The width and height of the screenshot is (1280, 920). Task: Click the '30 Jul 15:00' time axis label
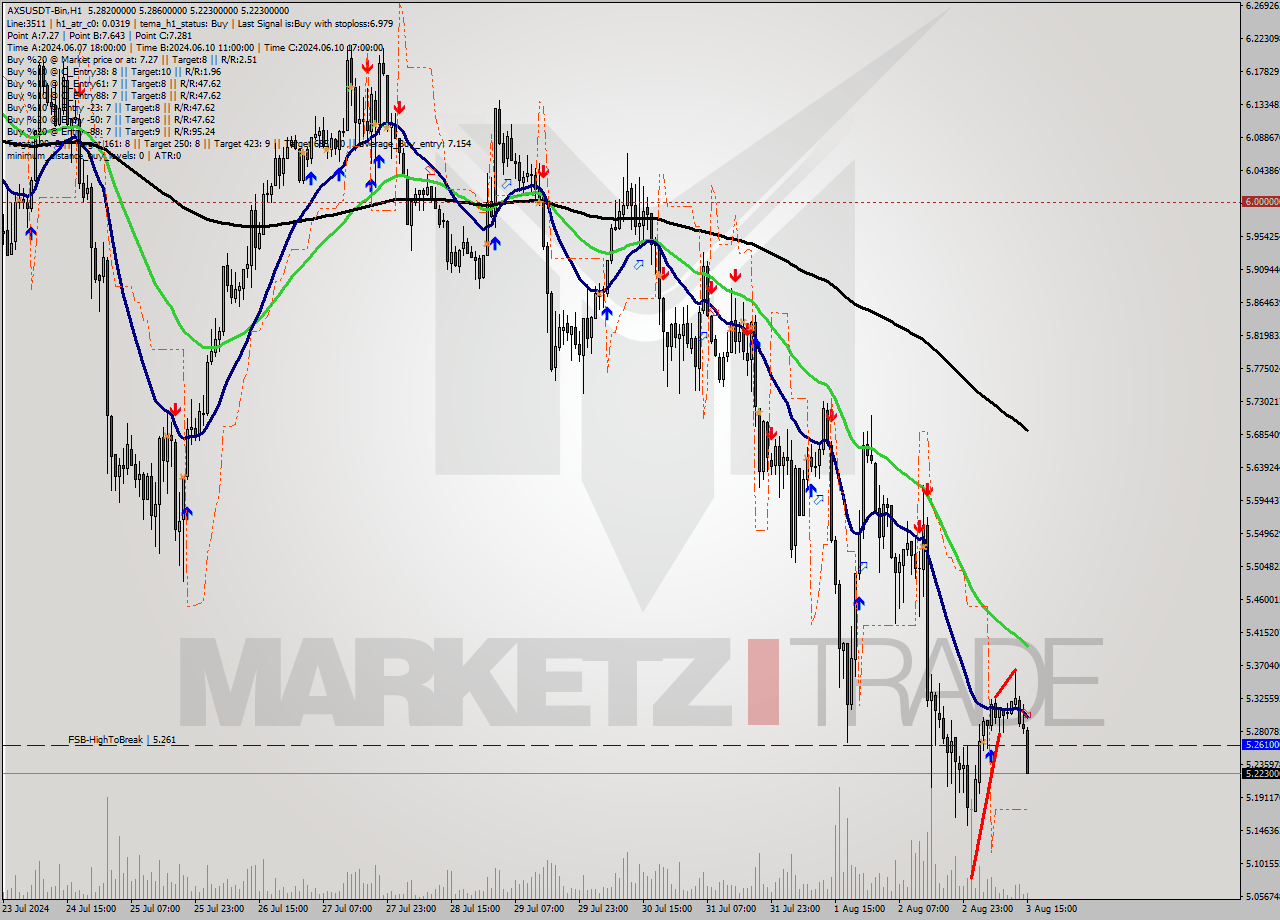pyautogui.click(x=666, y=909)
